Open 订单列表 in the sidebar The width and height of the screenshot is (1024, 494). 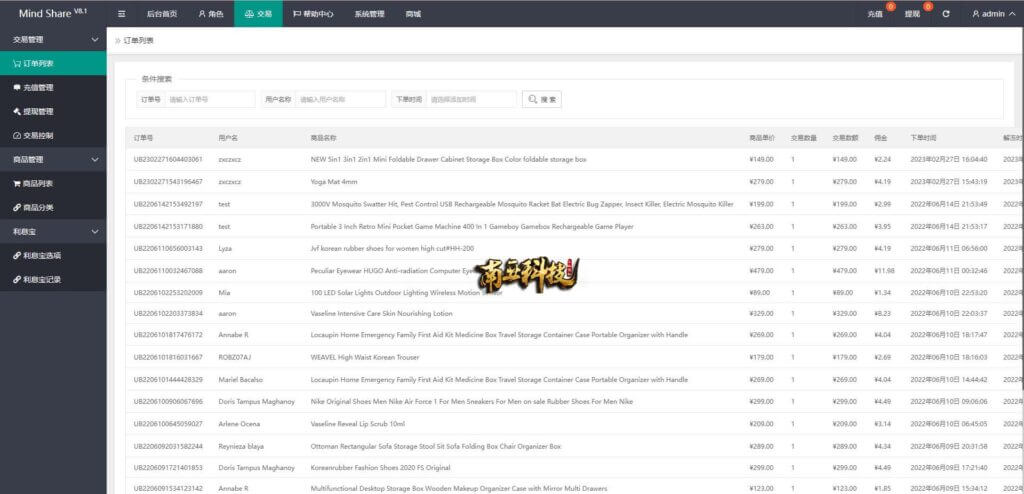tap(53, 63)
